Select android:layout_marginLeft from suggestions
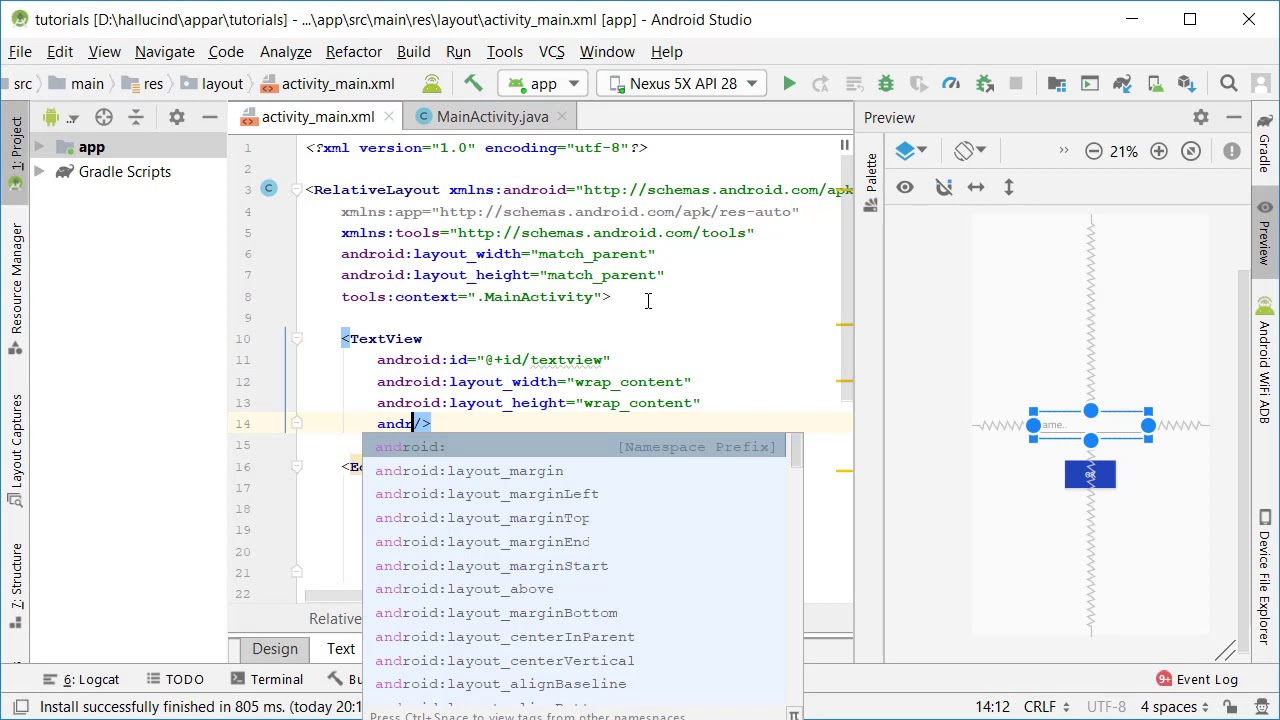Viewport: 1280px width, 720px height. (576, 494)
